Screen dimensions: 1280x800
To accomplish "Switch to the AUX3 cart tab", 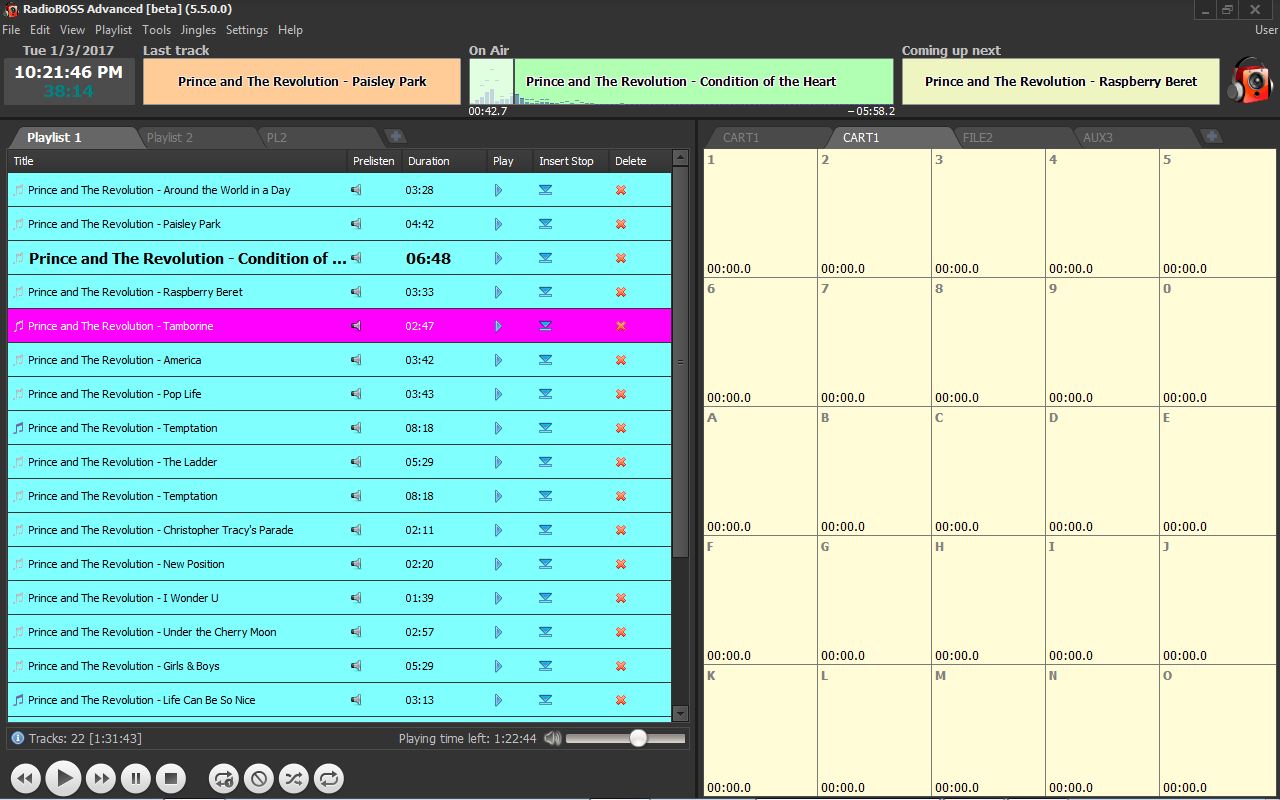I will 1098,137.
